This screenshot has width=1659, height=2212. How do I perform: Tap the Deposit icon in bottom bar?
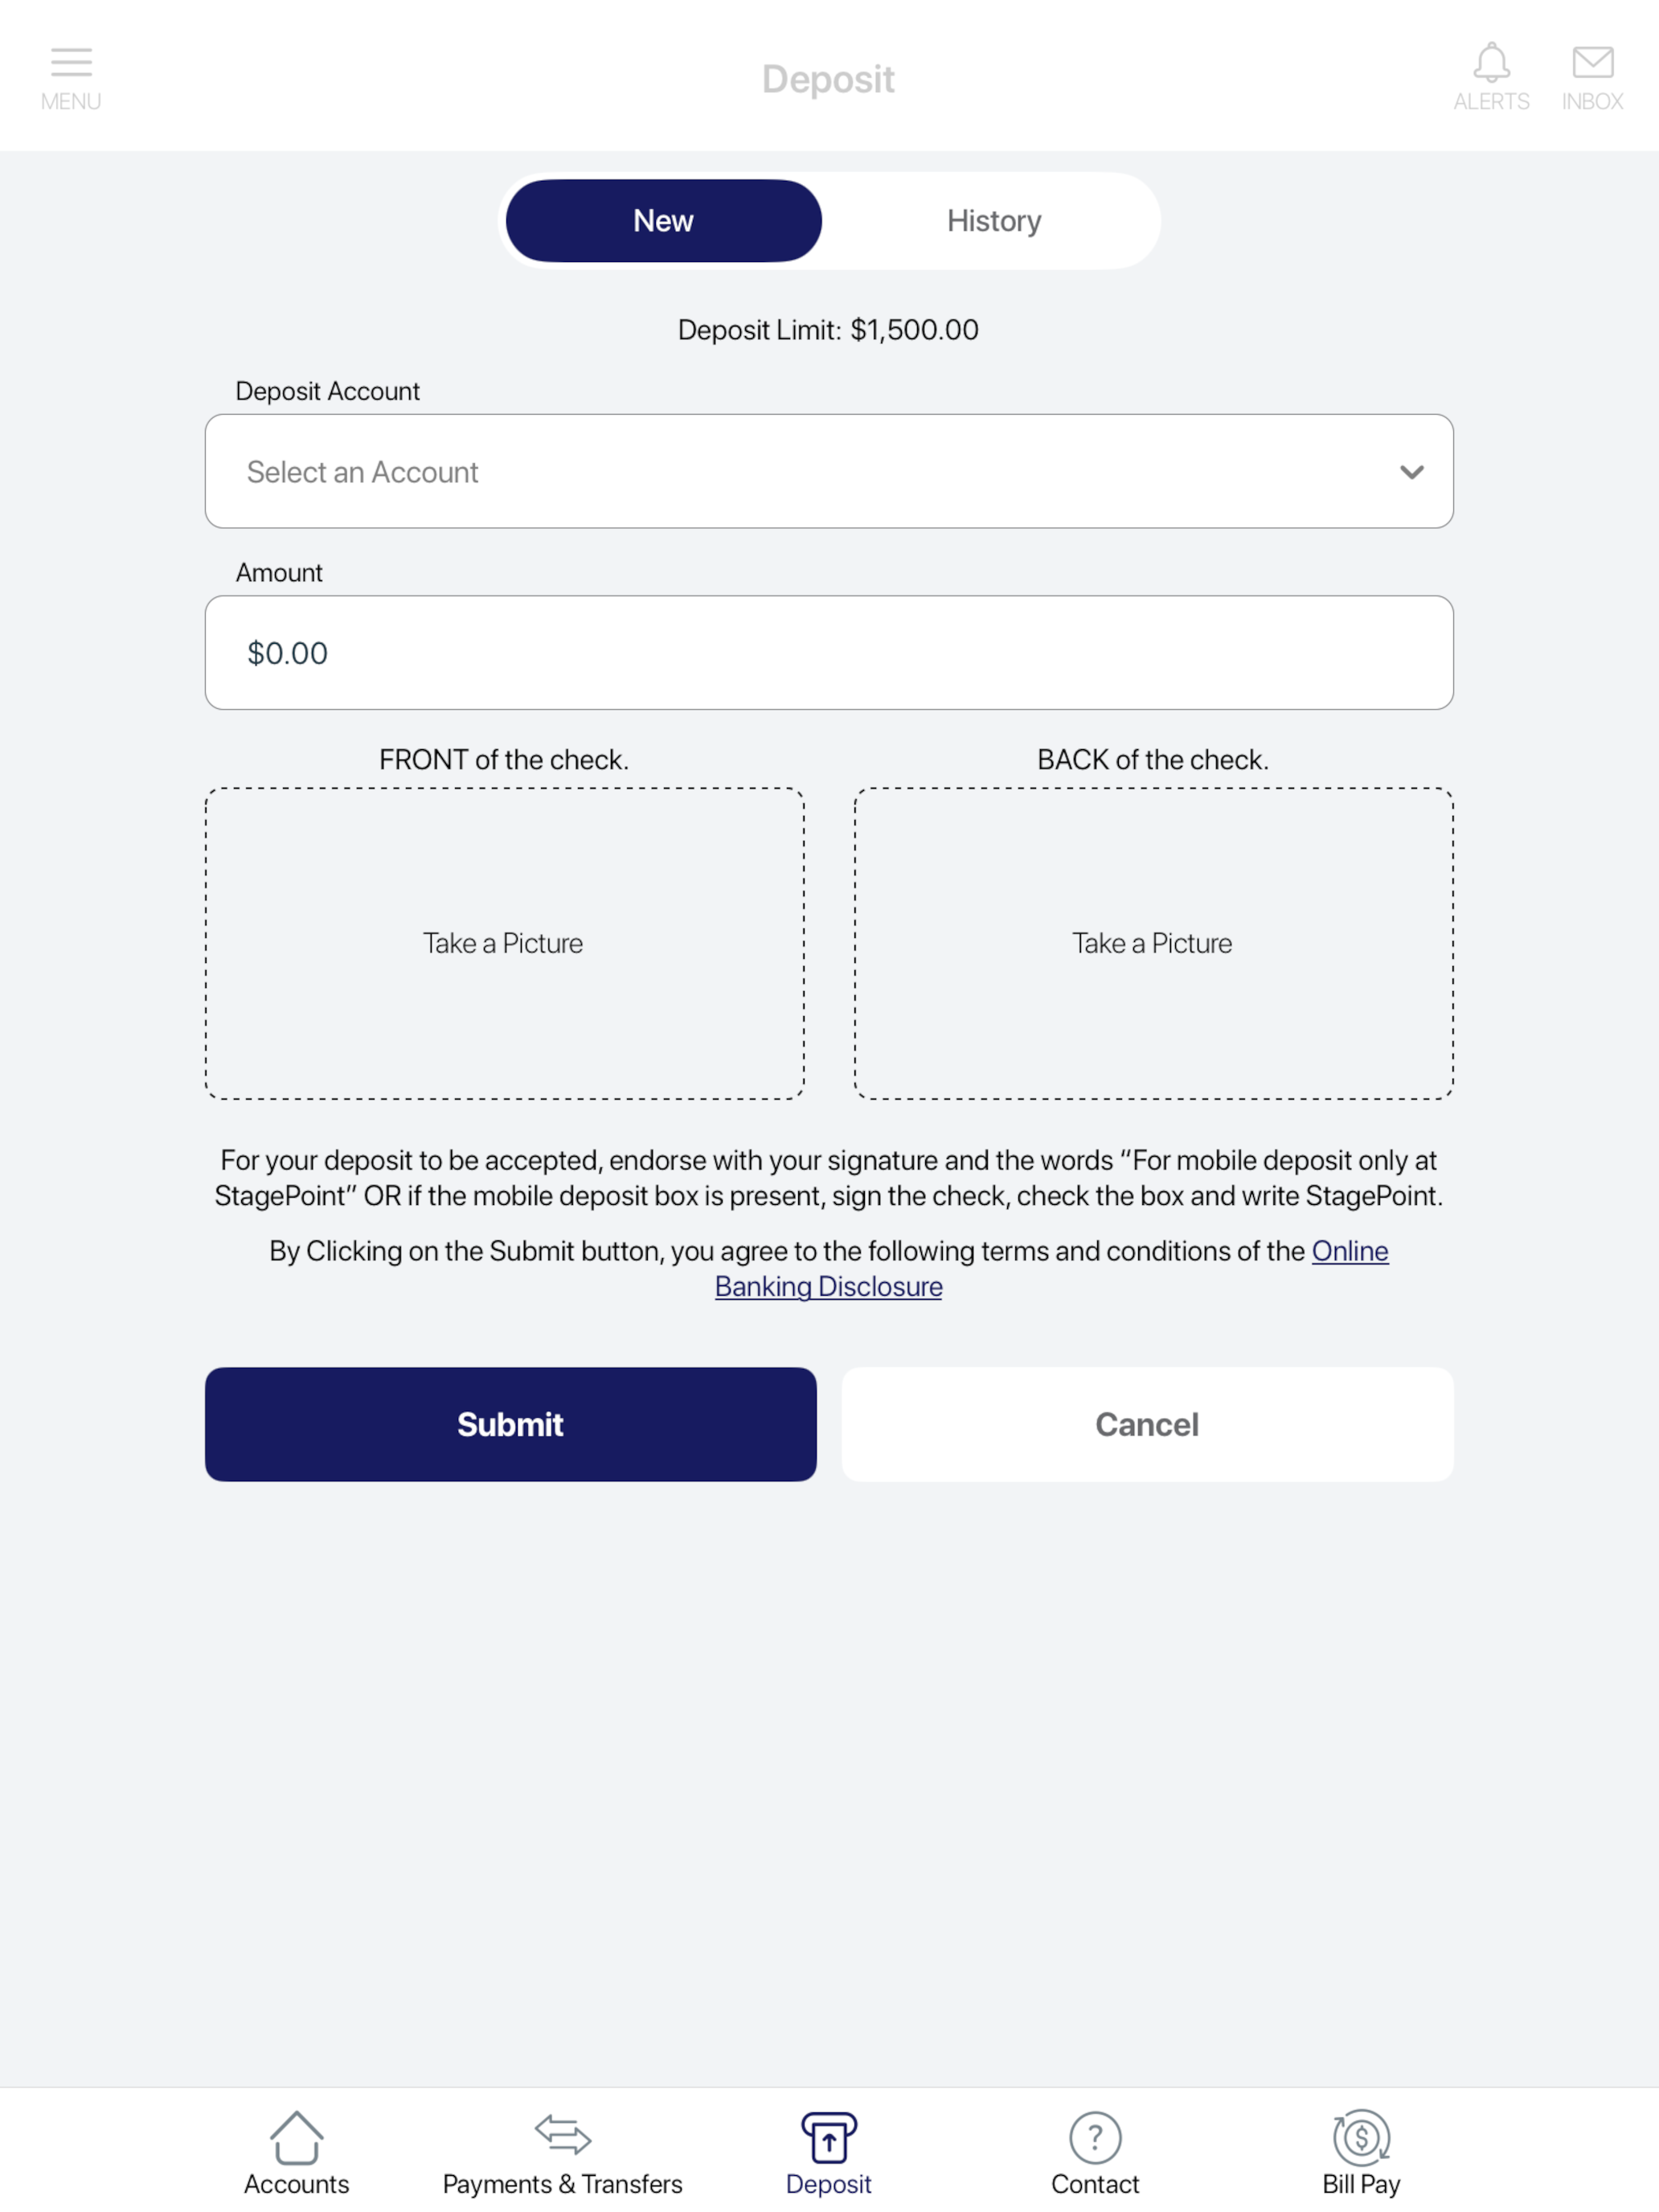point(829,2138)
